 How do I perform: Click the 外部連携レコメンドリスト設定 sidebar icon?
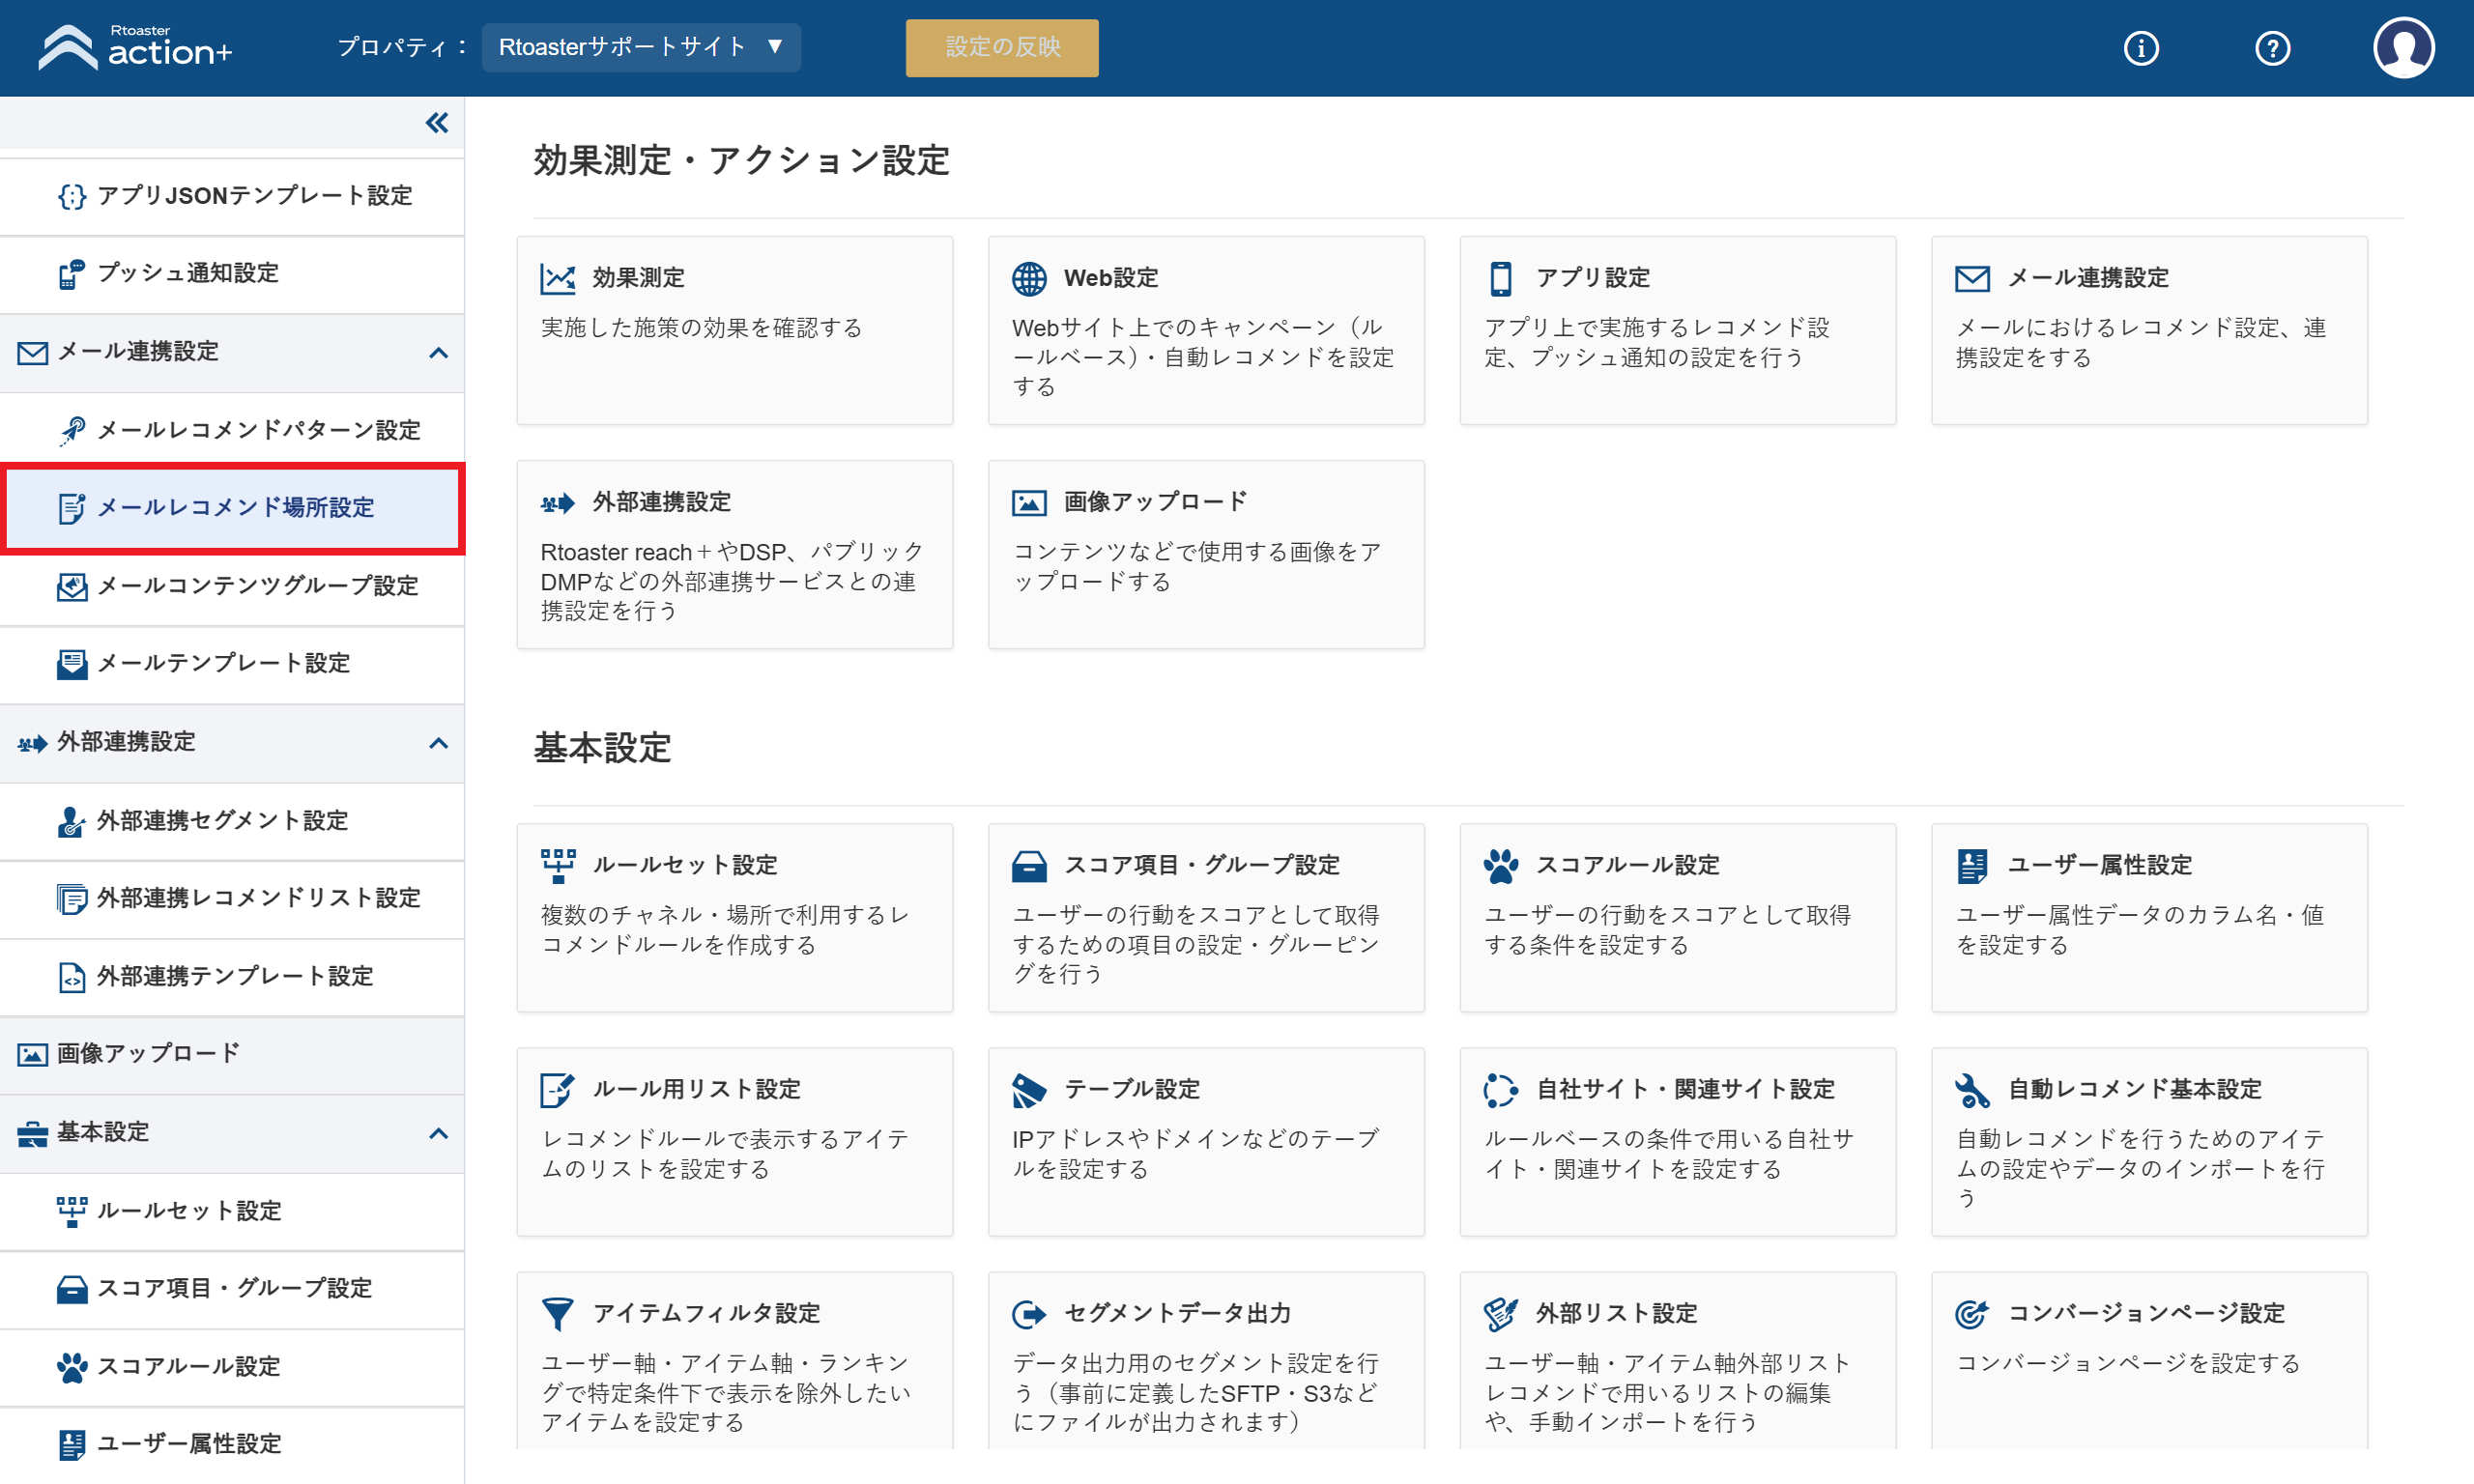71,899
